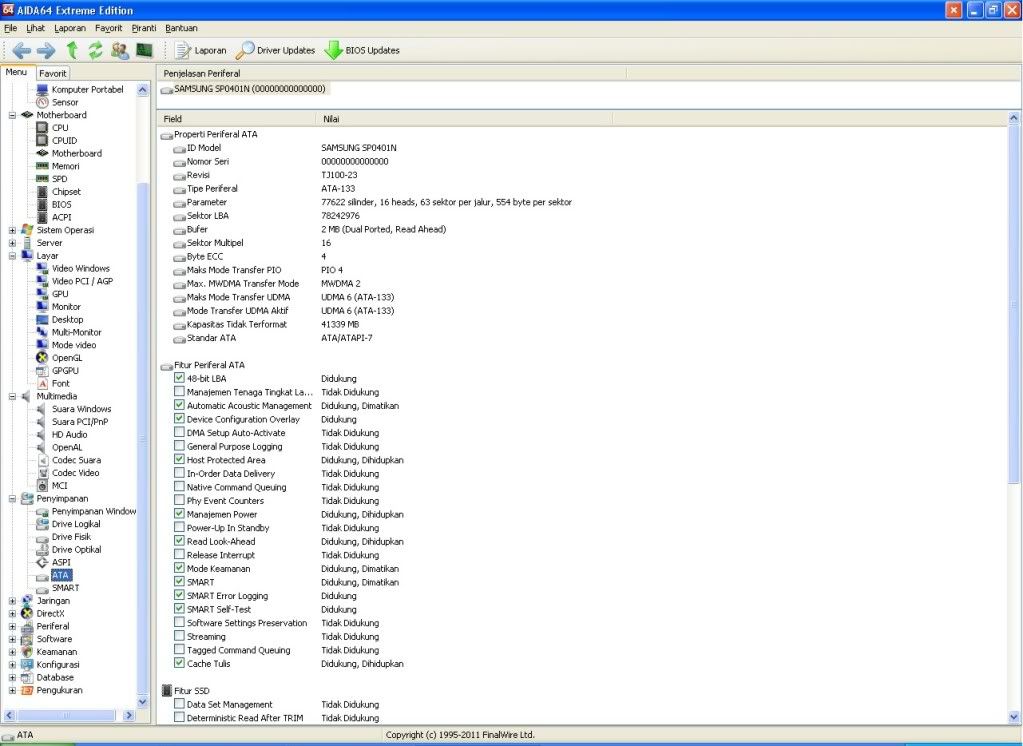Expand the Software tree node
Screen dimensions: 1023x746
click(x=12, y=639)
